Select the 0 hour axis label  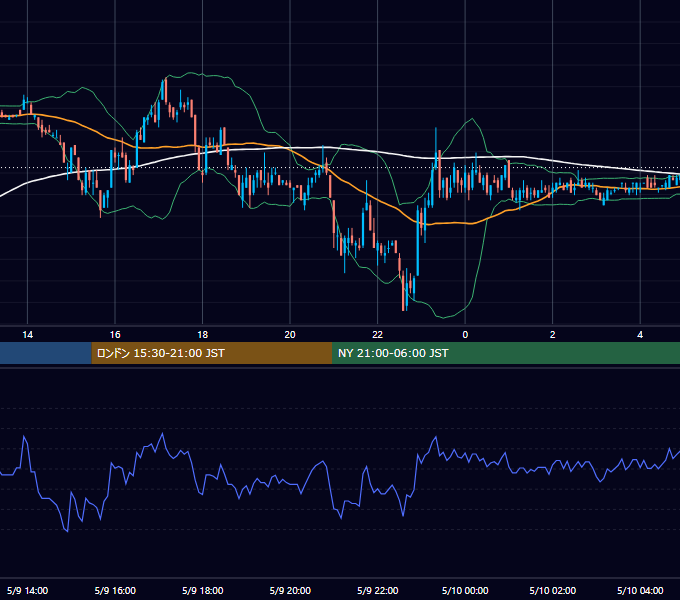tap(465, 335)
